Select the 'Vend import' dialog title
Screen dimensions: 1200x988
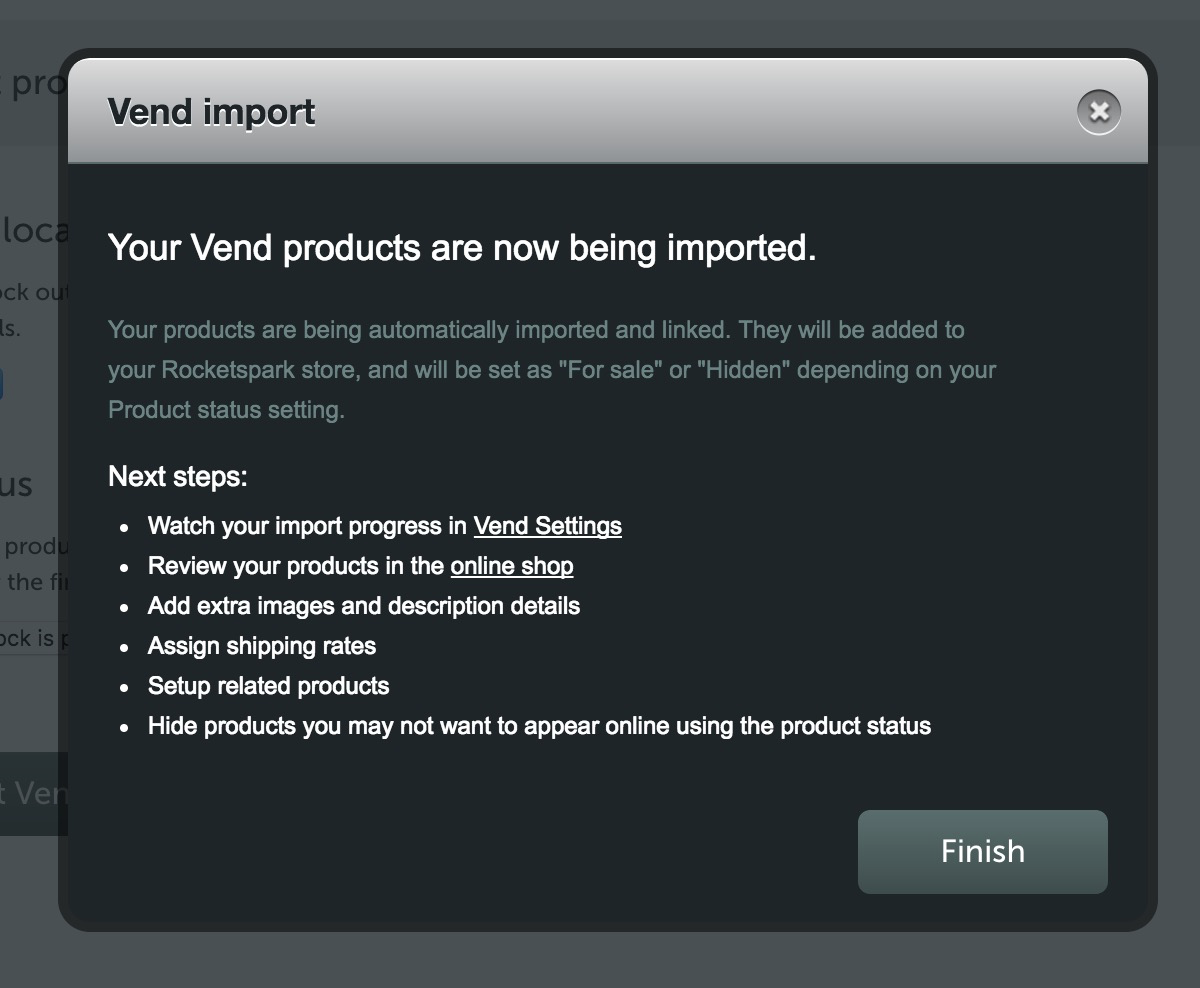(x=211, y=112)
